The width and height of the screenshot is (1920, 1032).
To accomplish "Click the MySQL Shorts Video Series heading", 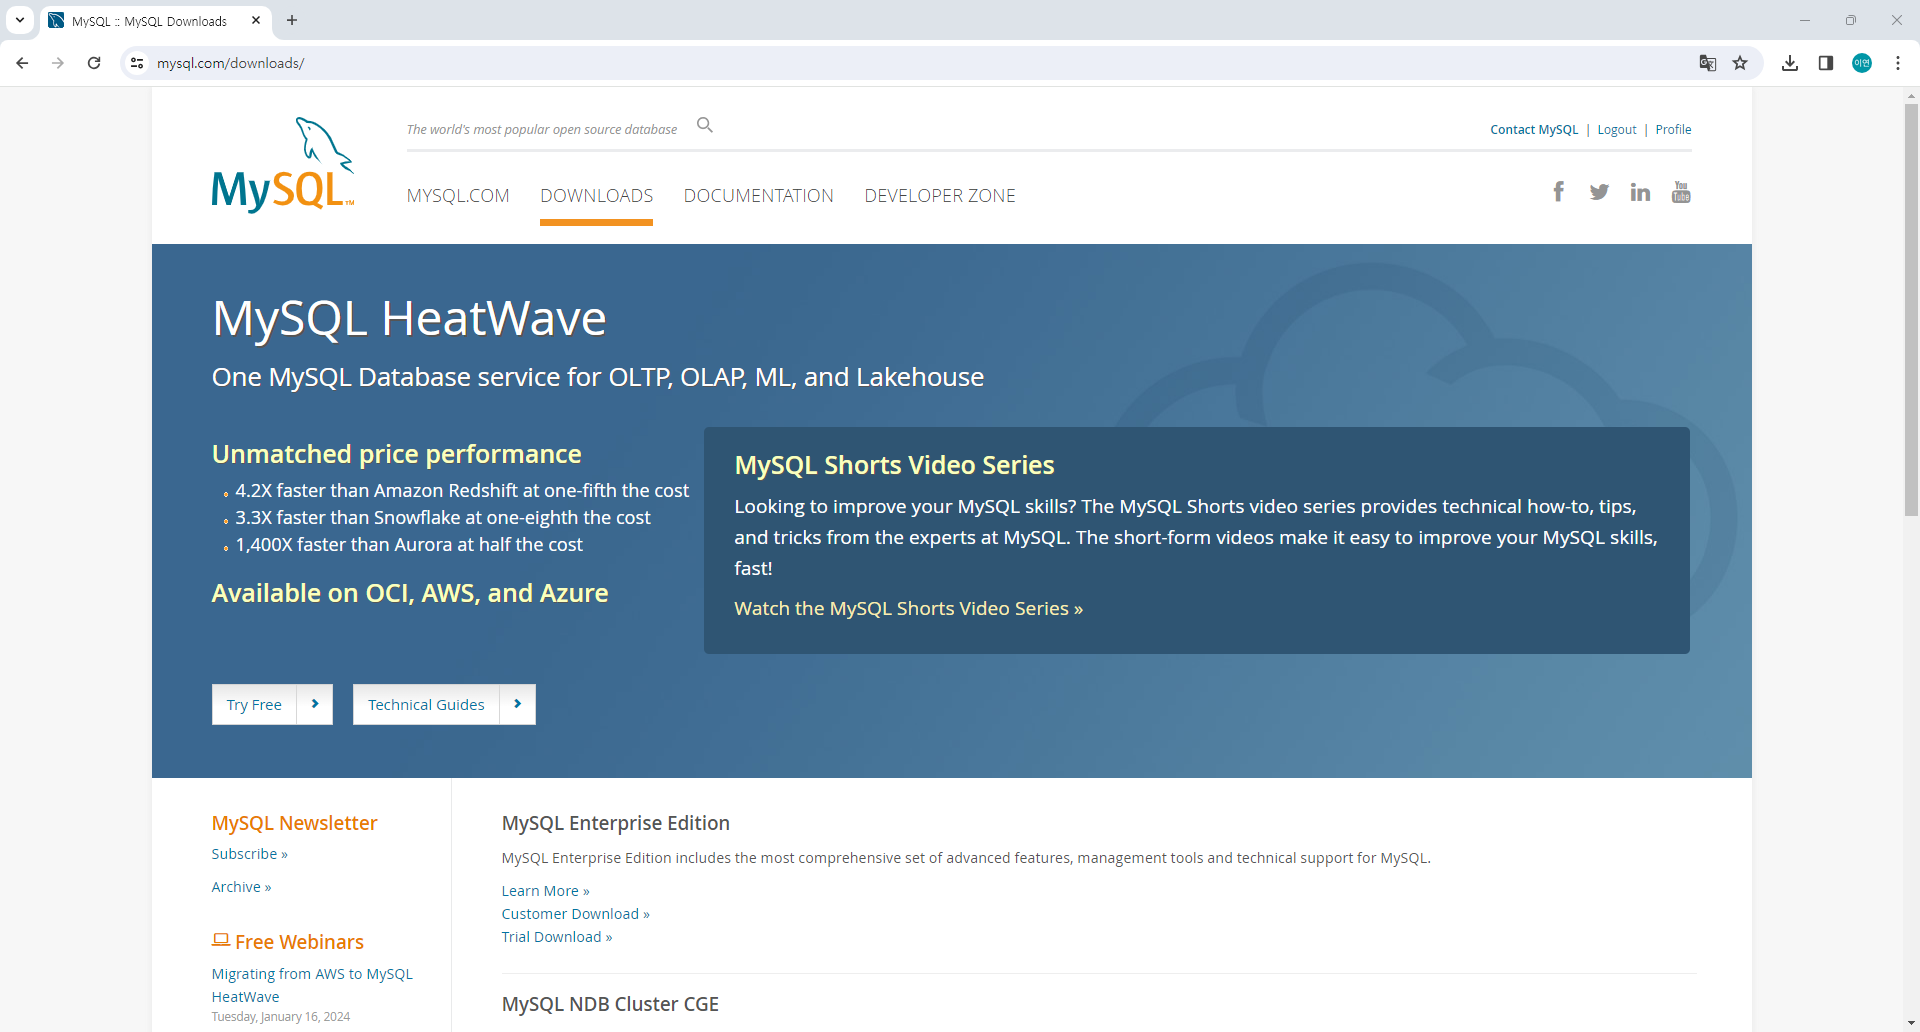I will coord(894,465).
